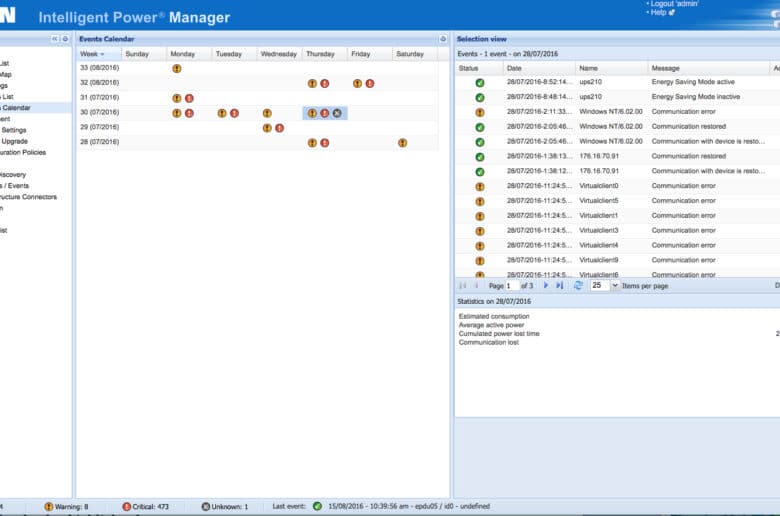780x516 pixels.
Task: Select the critical icon on Tuesday of week 30
Action: point(234,113)
